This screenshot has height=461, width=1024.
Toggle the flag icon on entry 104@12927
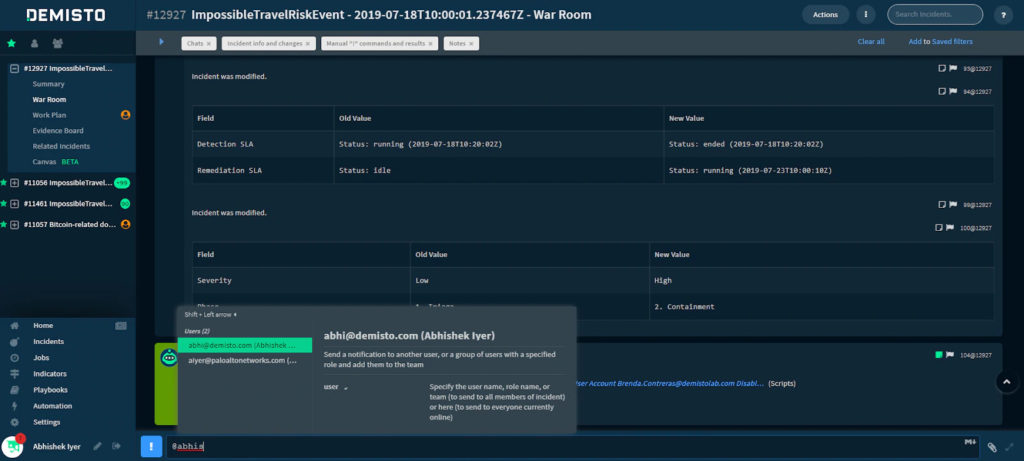click(950, 355)
